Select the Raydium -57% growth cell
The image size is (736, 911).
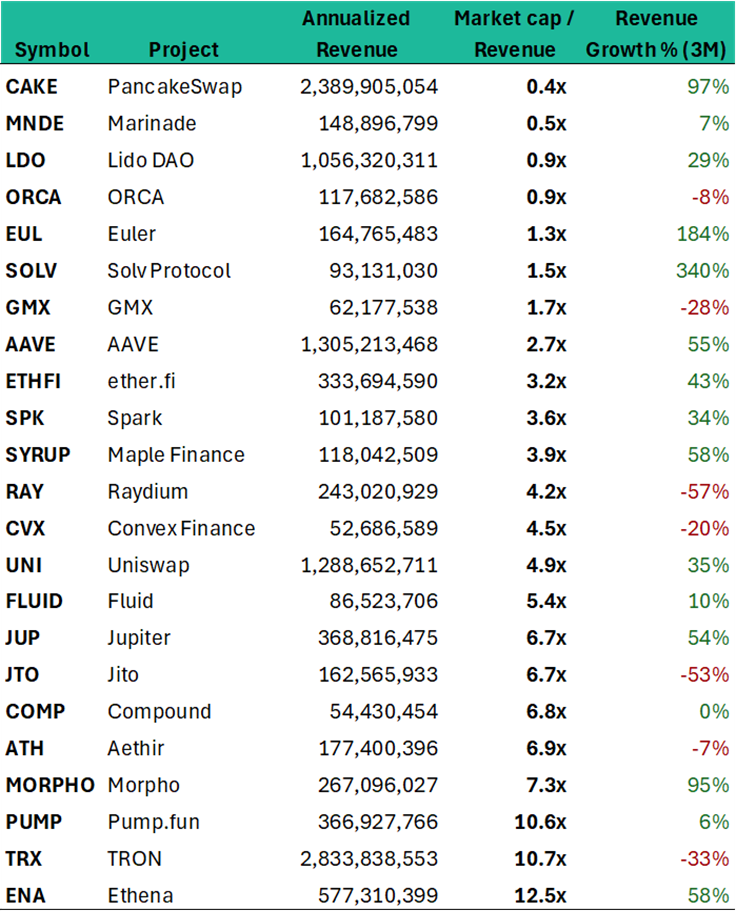705,491
